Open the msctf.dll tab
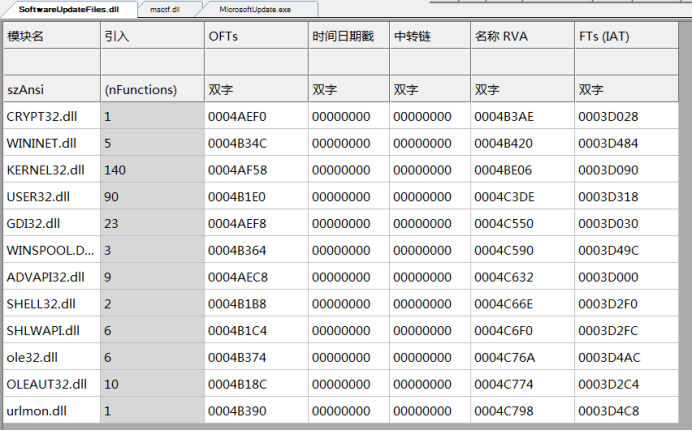This screenshot has height=431, width=692. 165,9
